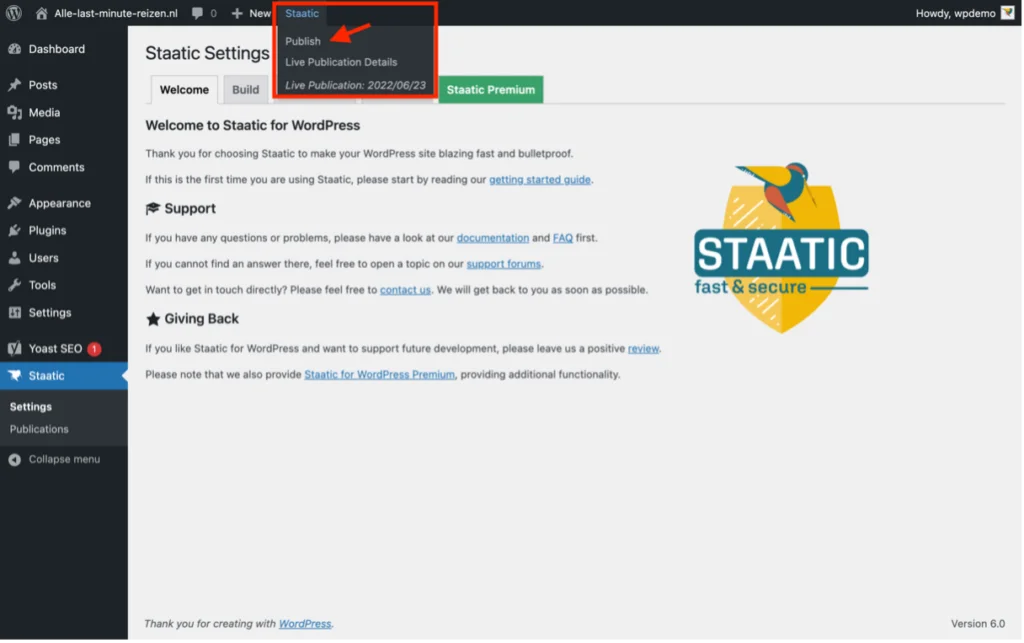The width and height of the screenshot is (1024, 643).
Task: Click the plus icon next to New
Action: pyautogui.click(x=237, y=13)
